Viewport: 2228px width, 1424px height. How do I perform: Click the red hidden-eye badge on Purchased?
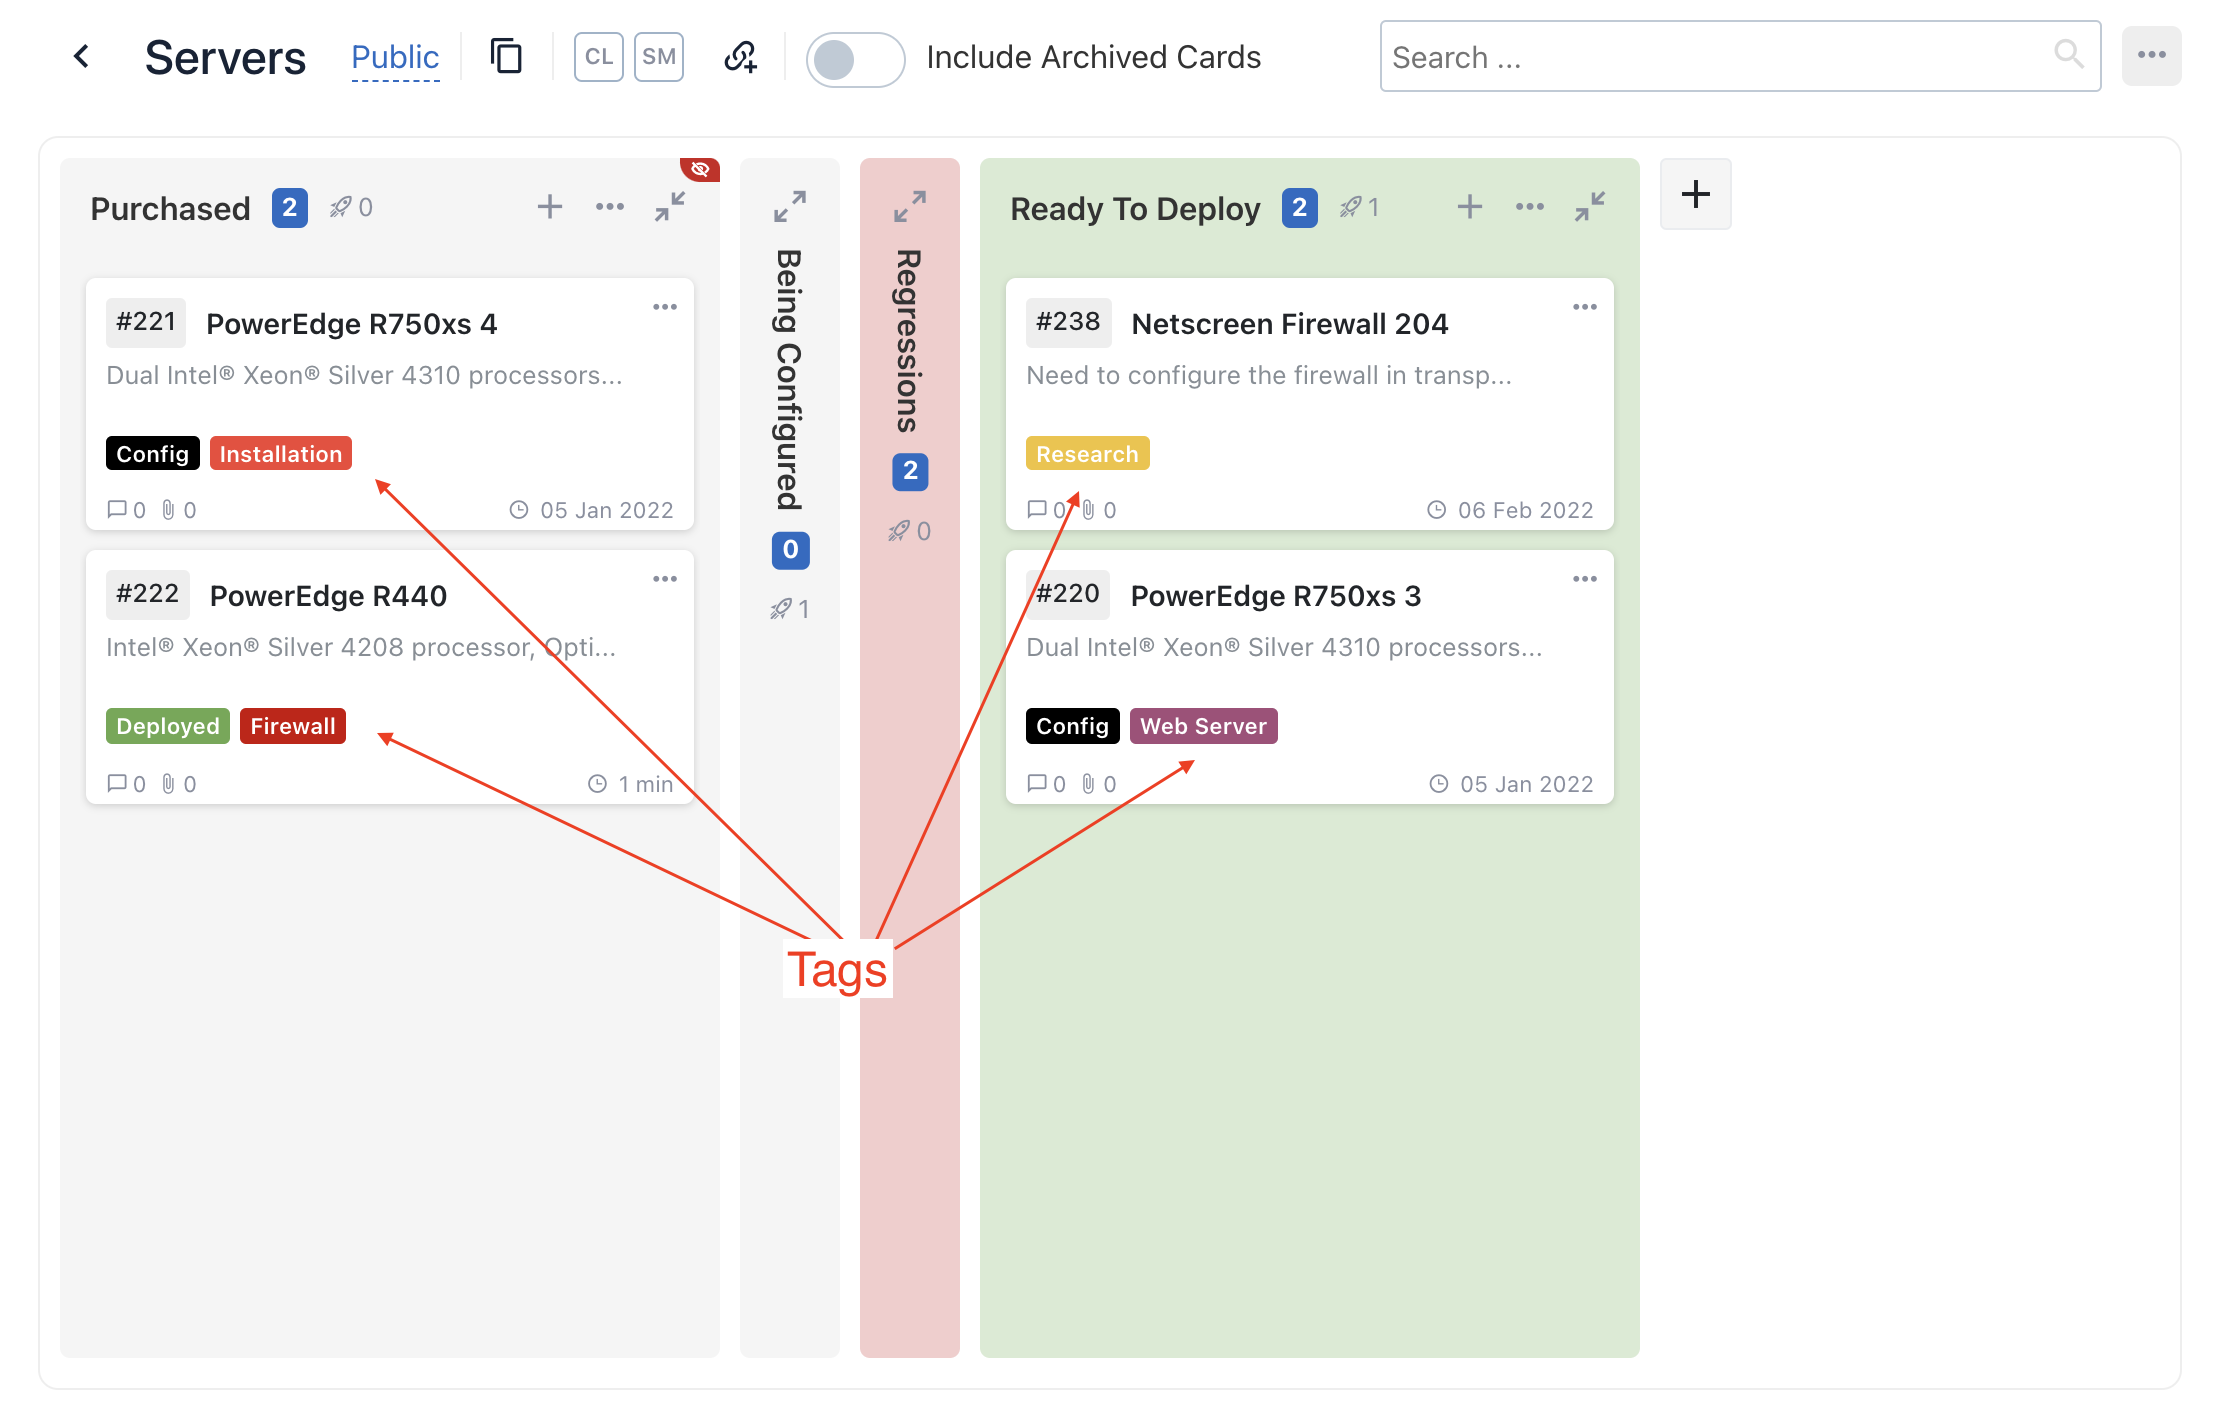[700, 168]
